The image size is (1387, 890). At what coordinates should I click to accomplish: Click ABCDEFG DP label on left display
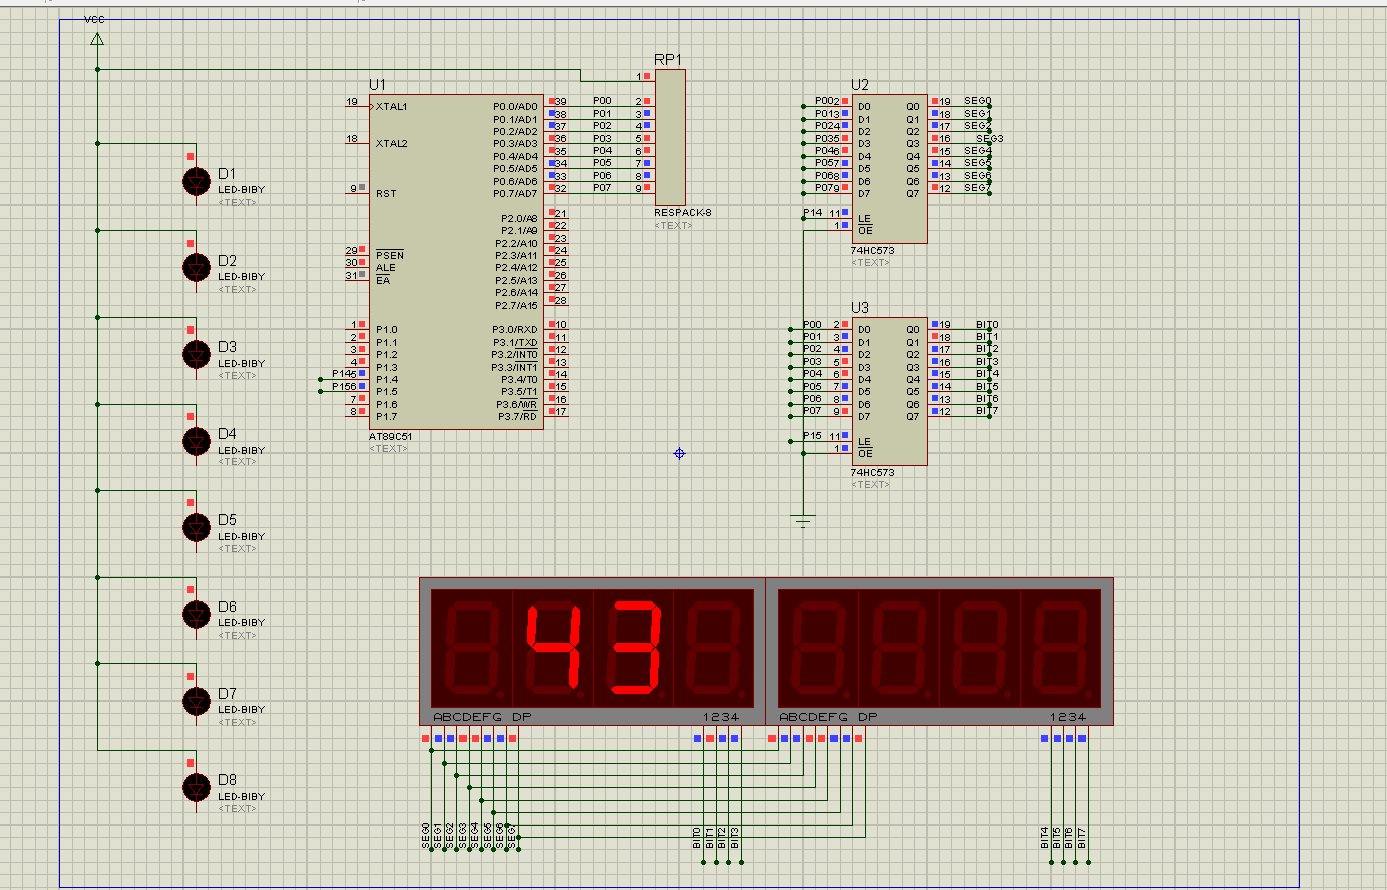pyautogui.click(x=483, y=717)
